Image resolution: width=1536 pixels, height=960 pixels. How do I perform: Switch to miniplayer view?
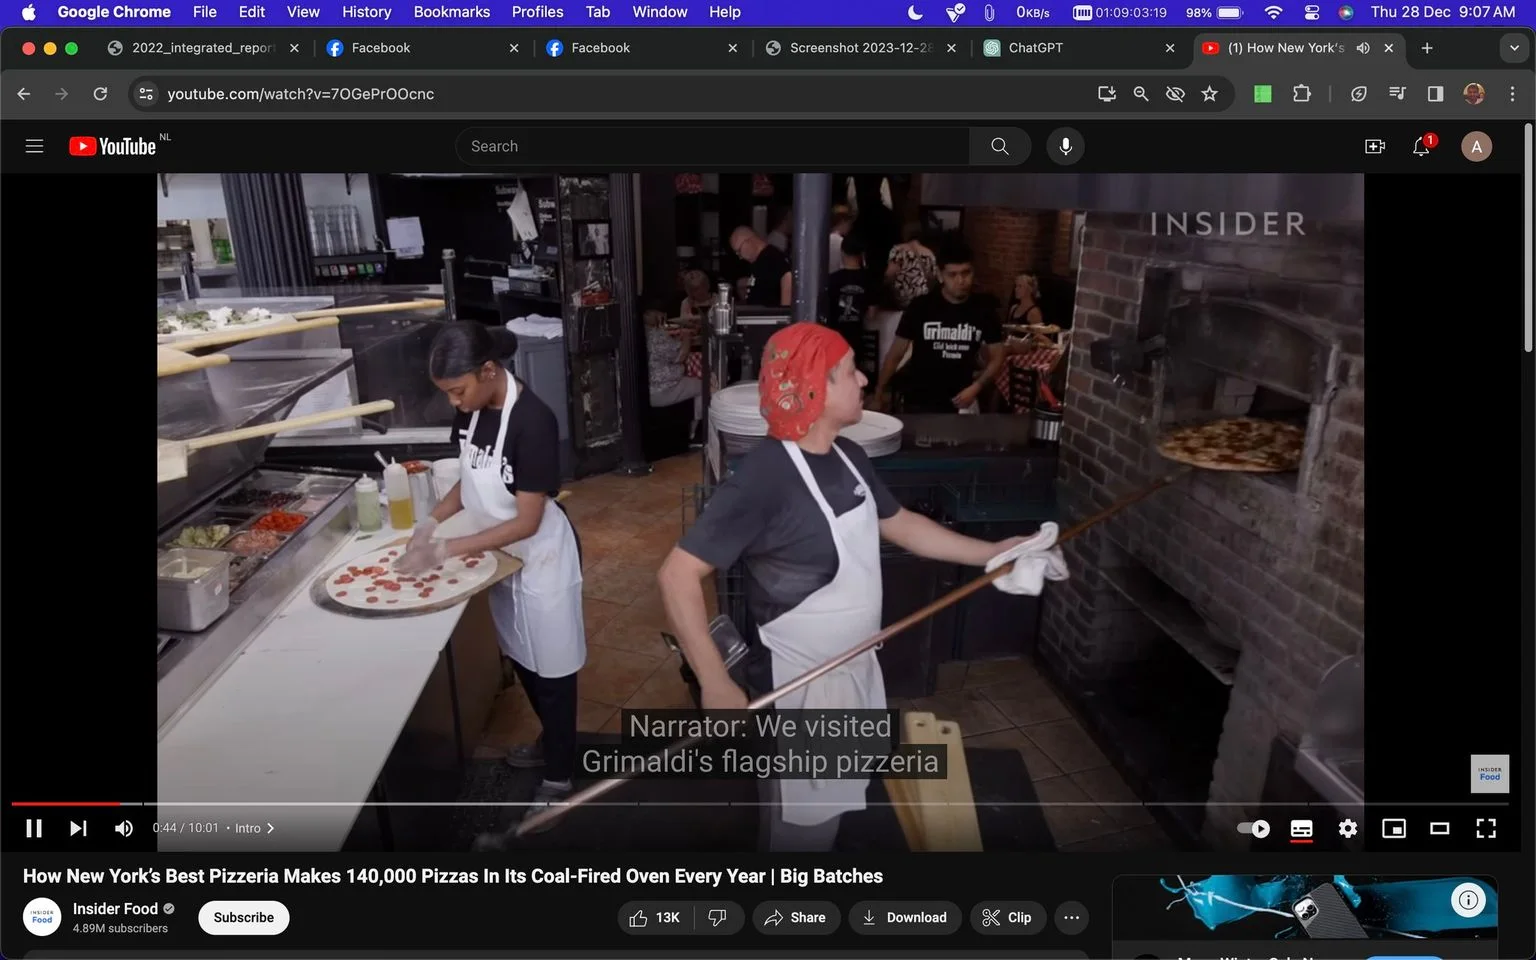tap(1394, 828)
